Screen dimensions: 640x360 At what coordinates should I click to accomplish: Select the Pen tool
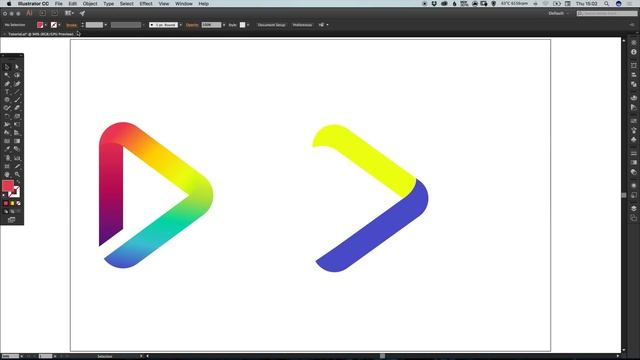[x=7, y=84]
